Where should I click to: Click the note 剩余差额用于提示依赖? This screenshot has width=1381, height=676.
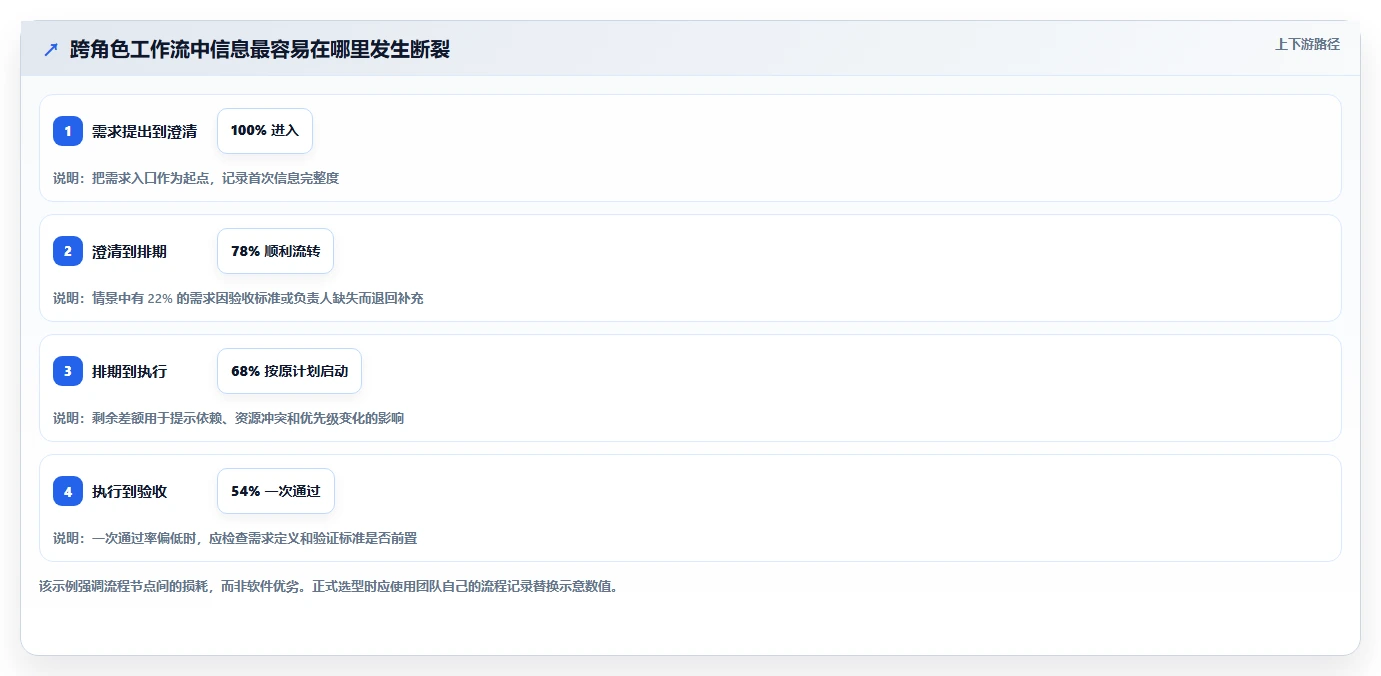point(228,418)
